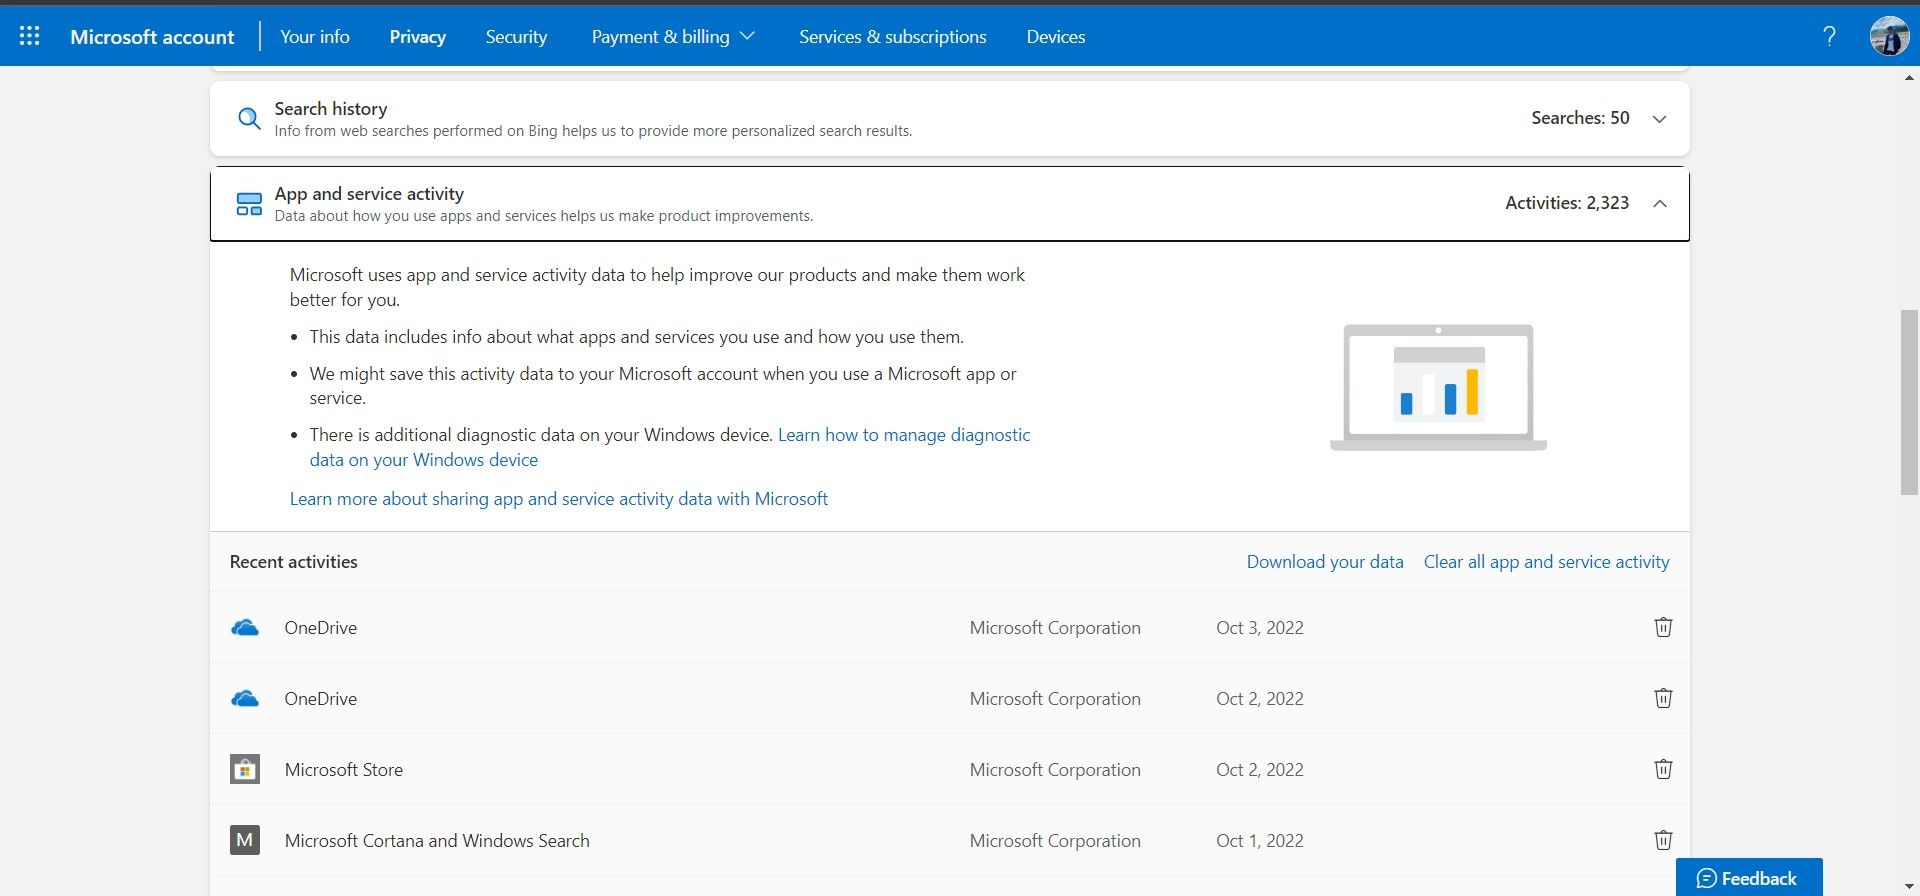This screenshot has width=1920, height=896.
Task: Click the Microsoft Store row name
Action: pyautogui.click(x=344, y=770)
